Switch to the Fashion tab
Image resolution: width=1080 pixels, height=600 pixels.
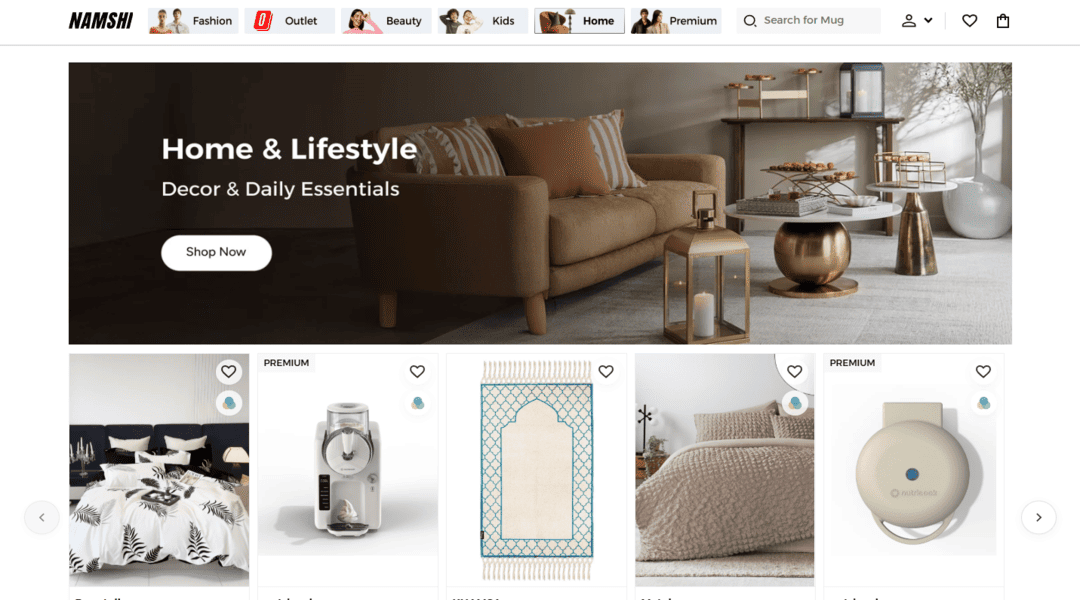pos(194,21)
